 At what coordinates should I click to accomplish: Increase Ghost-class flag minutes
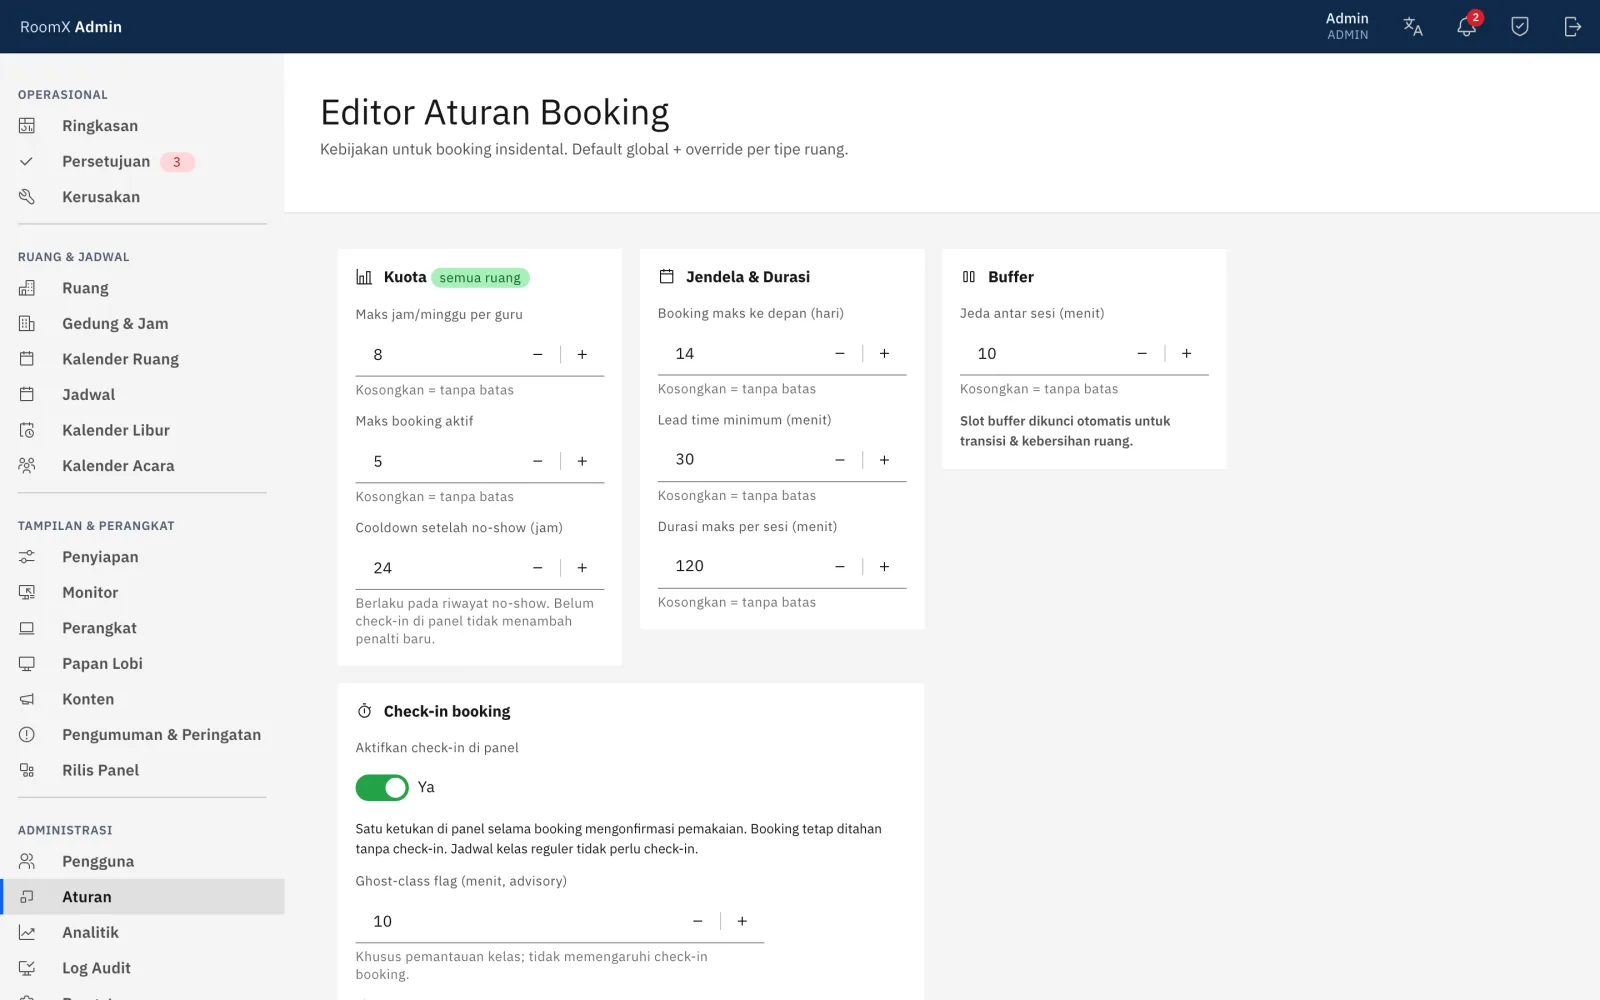tap(742, 921)
